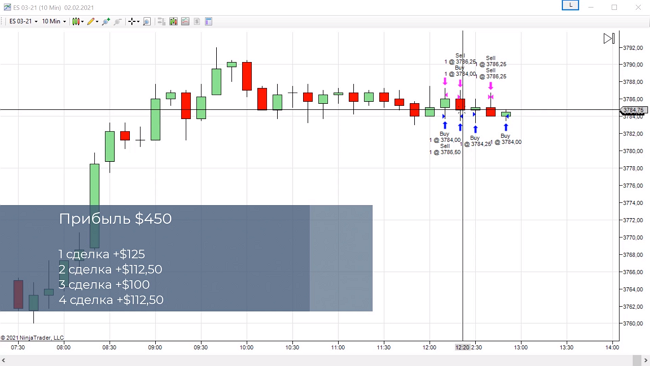Click the 10:00 time axis label

(x=247, y=347)
